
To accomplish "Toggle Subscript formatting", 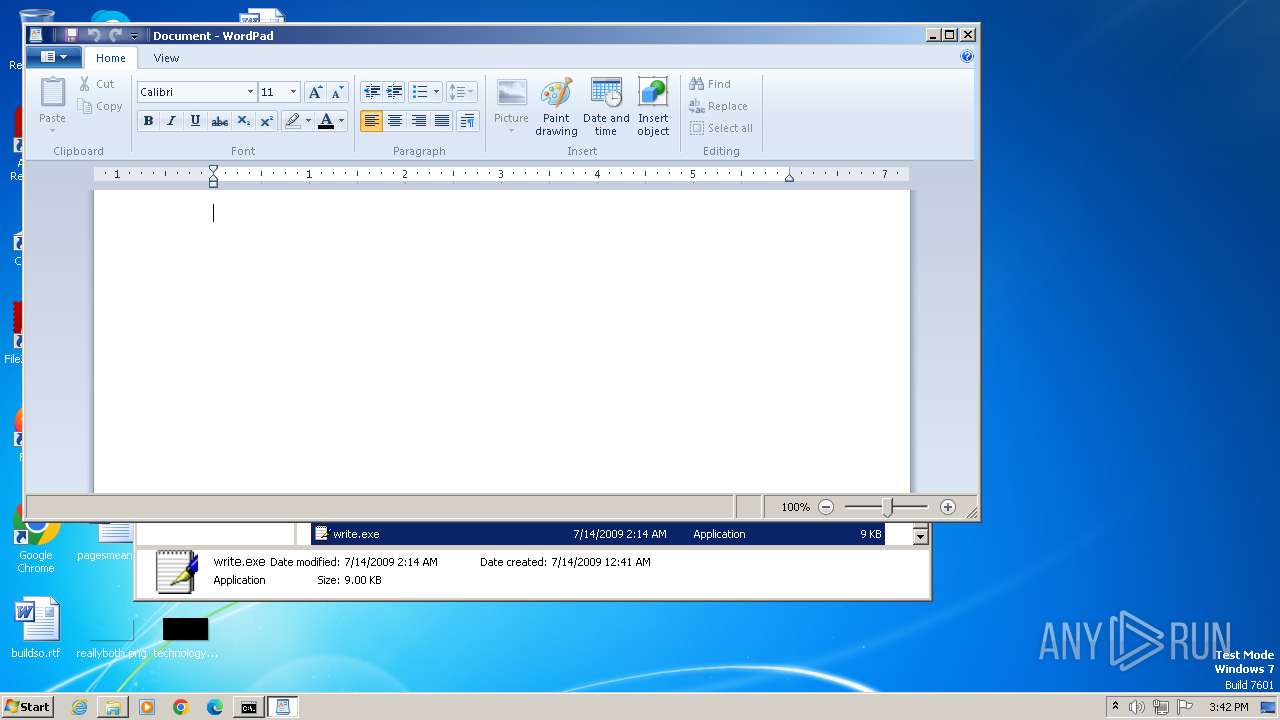I will [243, 121].
